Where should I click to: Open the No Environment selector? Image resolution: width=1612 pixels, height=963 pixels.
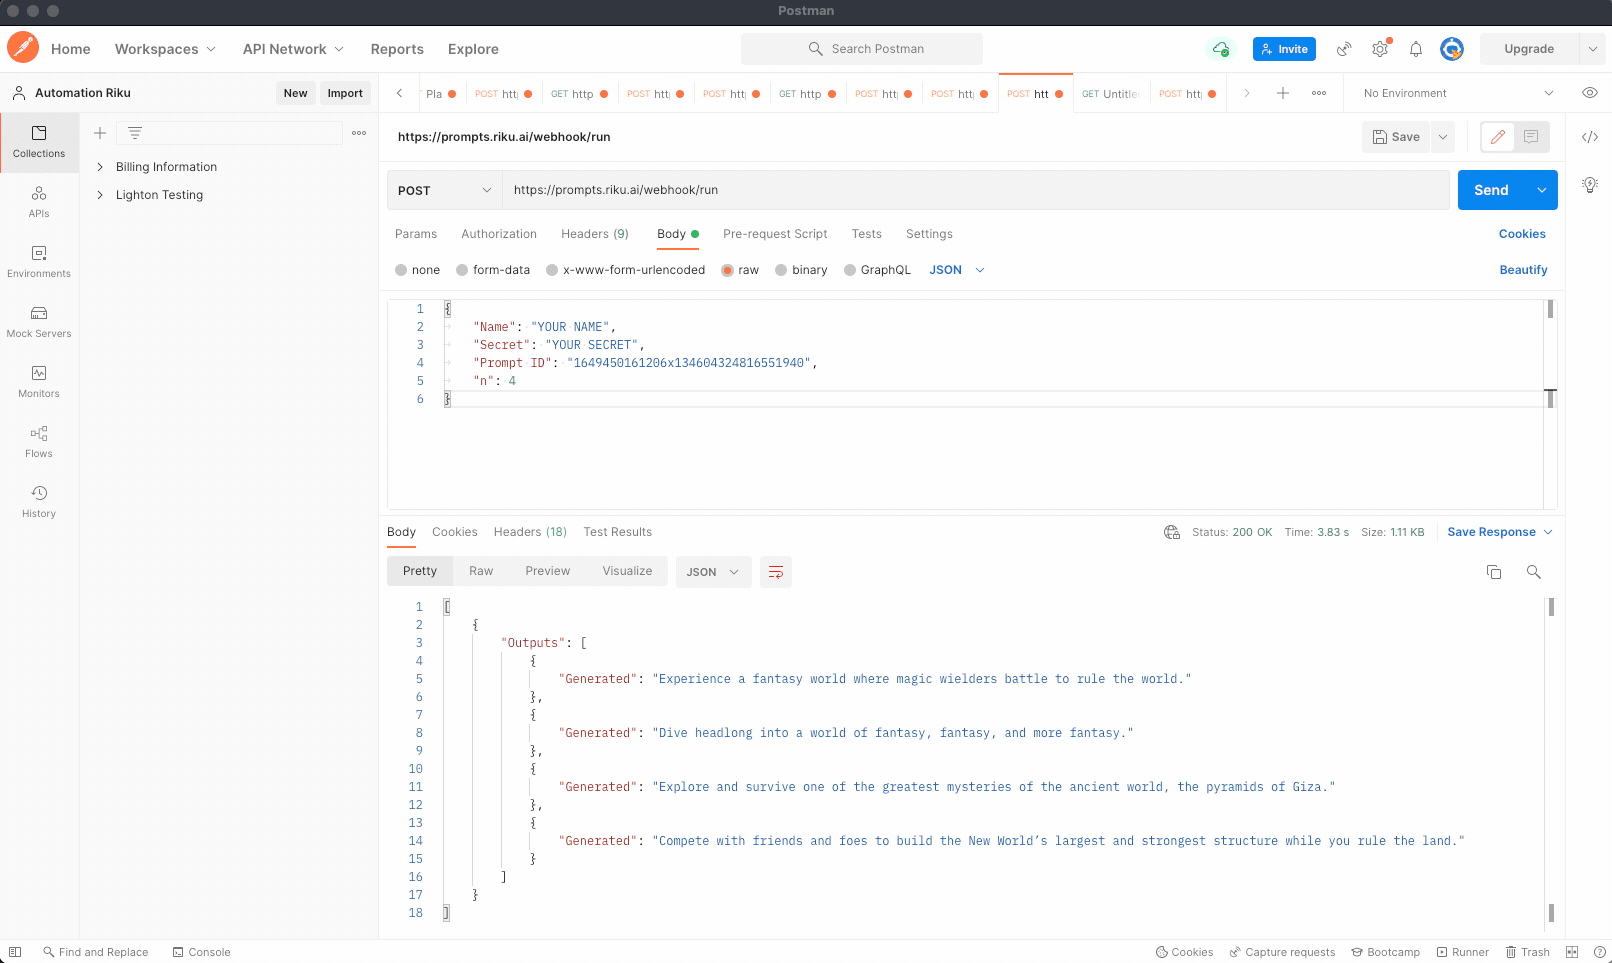pyautogui.click(x=1458, y=93)
